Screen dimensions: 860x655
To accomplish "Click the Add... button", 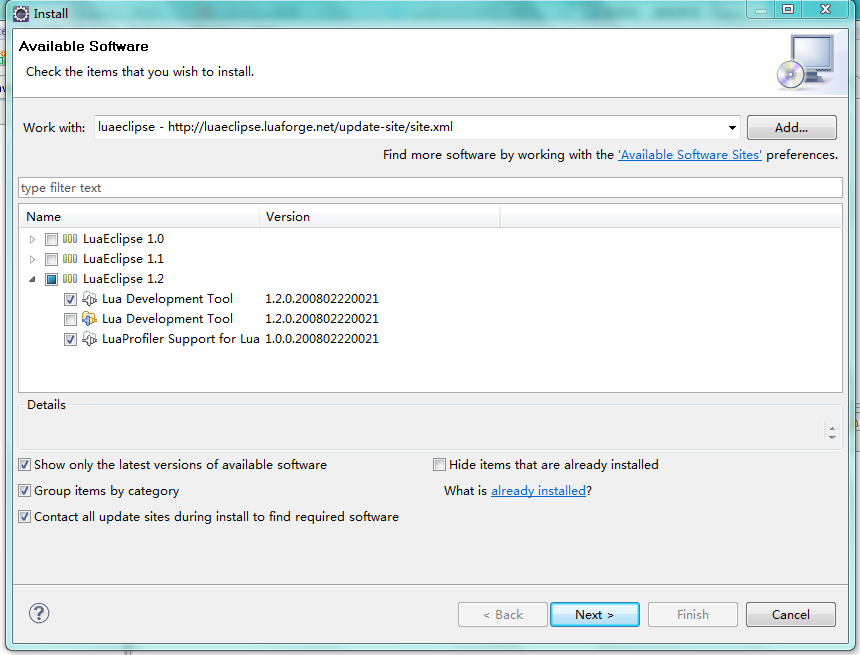I will coord(791,128).
